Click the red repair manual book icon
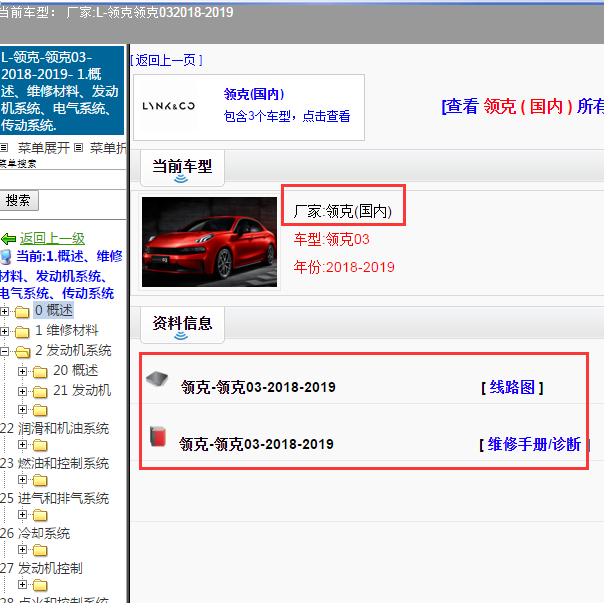Image resolution: width=604 pixels, height=603 pixels. coord(158,437)
